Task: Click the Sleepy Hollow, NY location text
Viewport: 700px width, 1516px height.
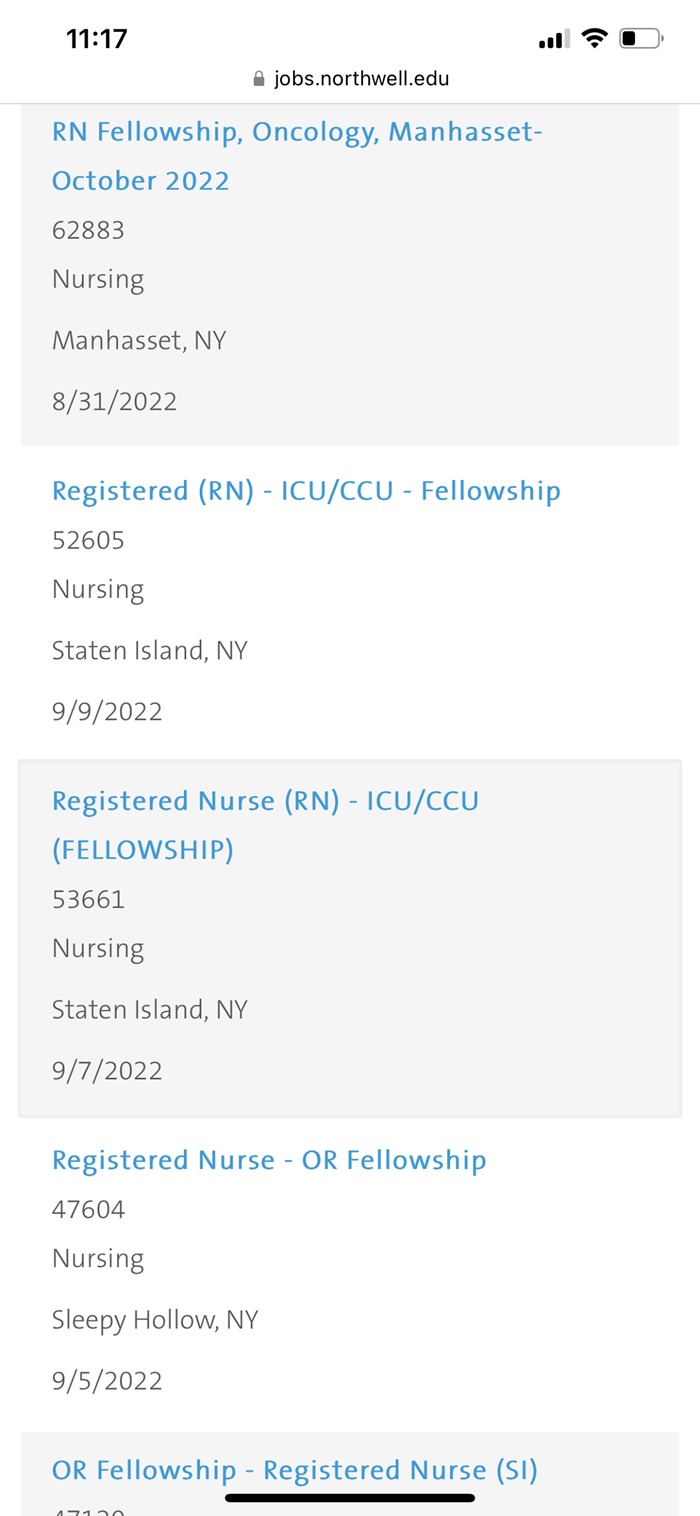Action: [155, 1320]
